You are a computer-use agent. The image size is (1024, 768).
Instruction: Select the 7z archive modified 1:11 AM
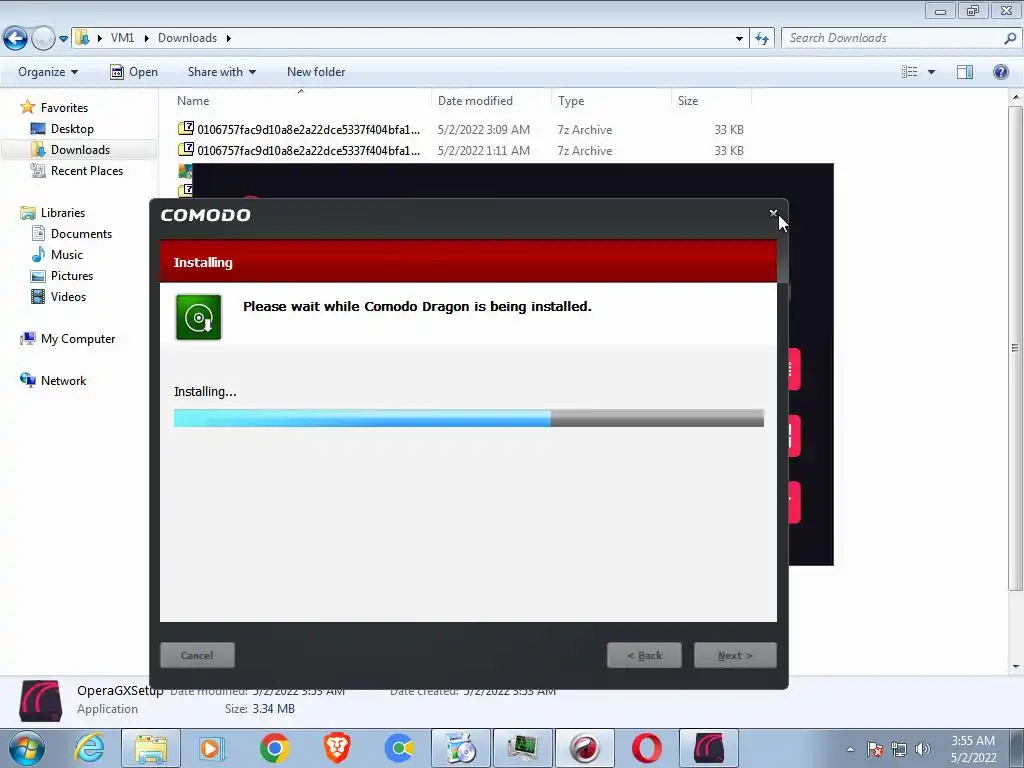pyautogui.click(x=461, y=150)
